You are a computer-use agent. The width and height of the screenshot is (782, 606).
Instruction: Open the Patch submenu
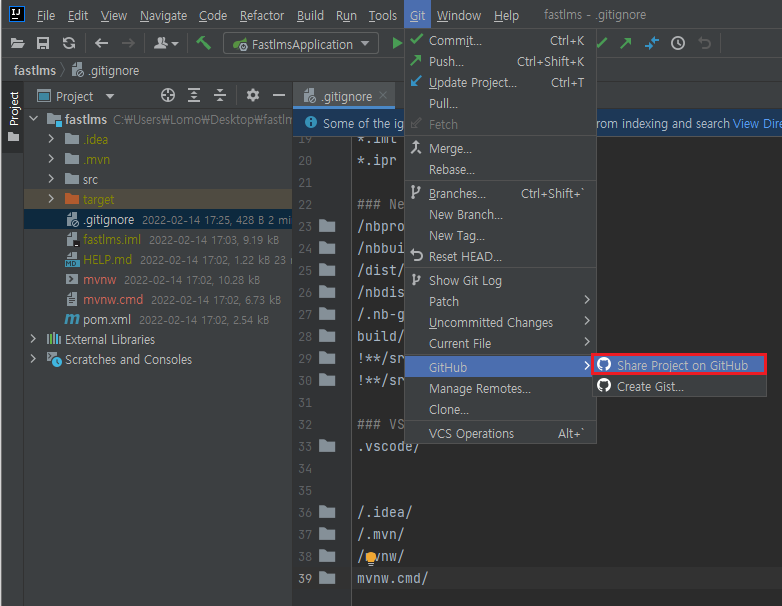pos(500,302)
